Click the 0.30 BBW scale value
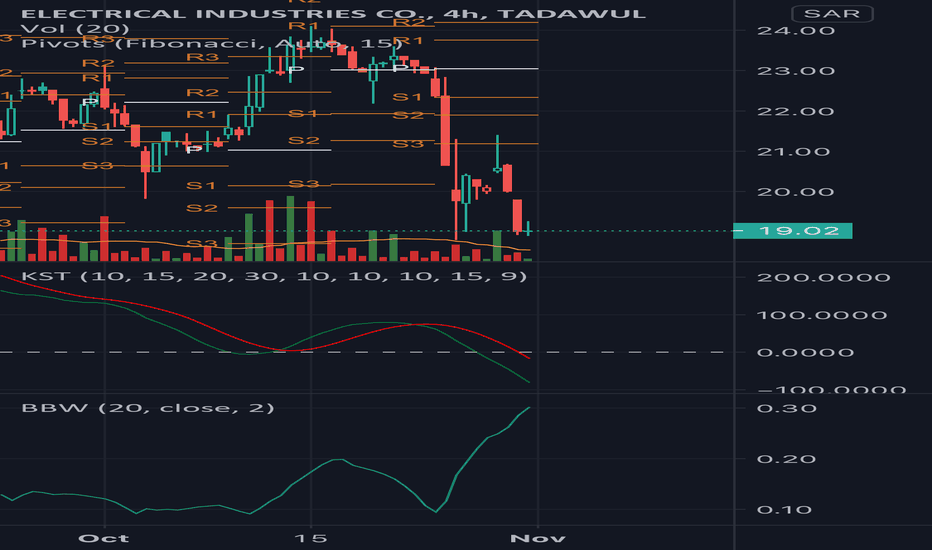The width and height of the screenshot is (932, 550). click(786, 408)
